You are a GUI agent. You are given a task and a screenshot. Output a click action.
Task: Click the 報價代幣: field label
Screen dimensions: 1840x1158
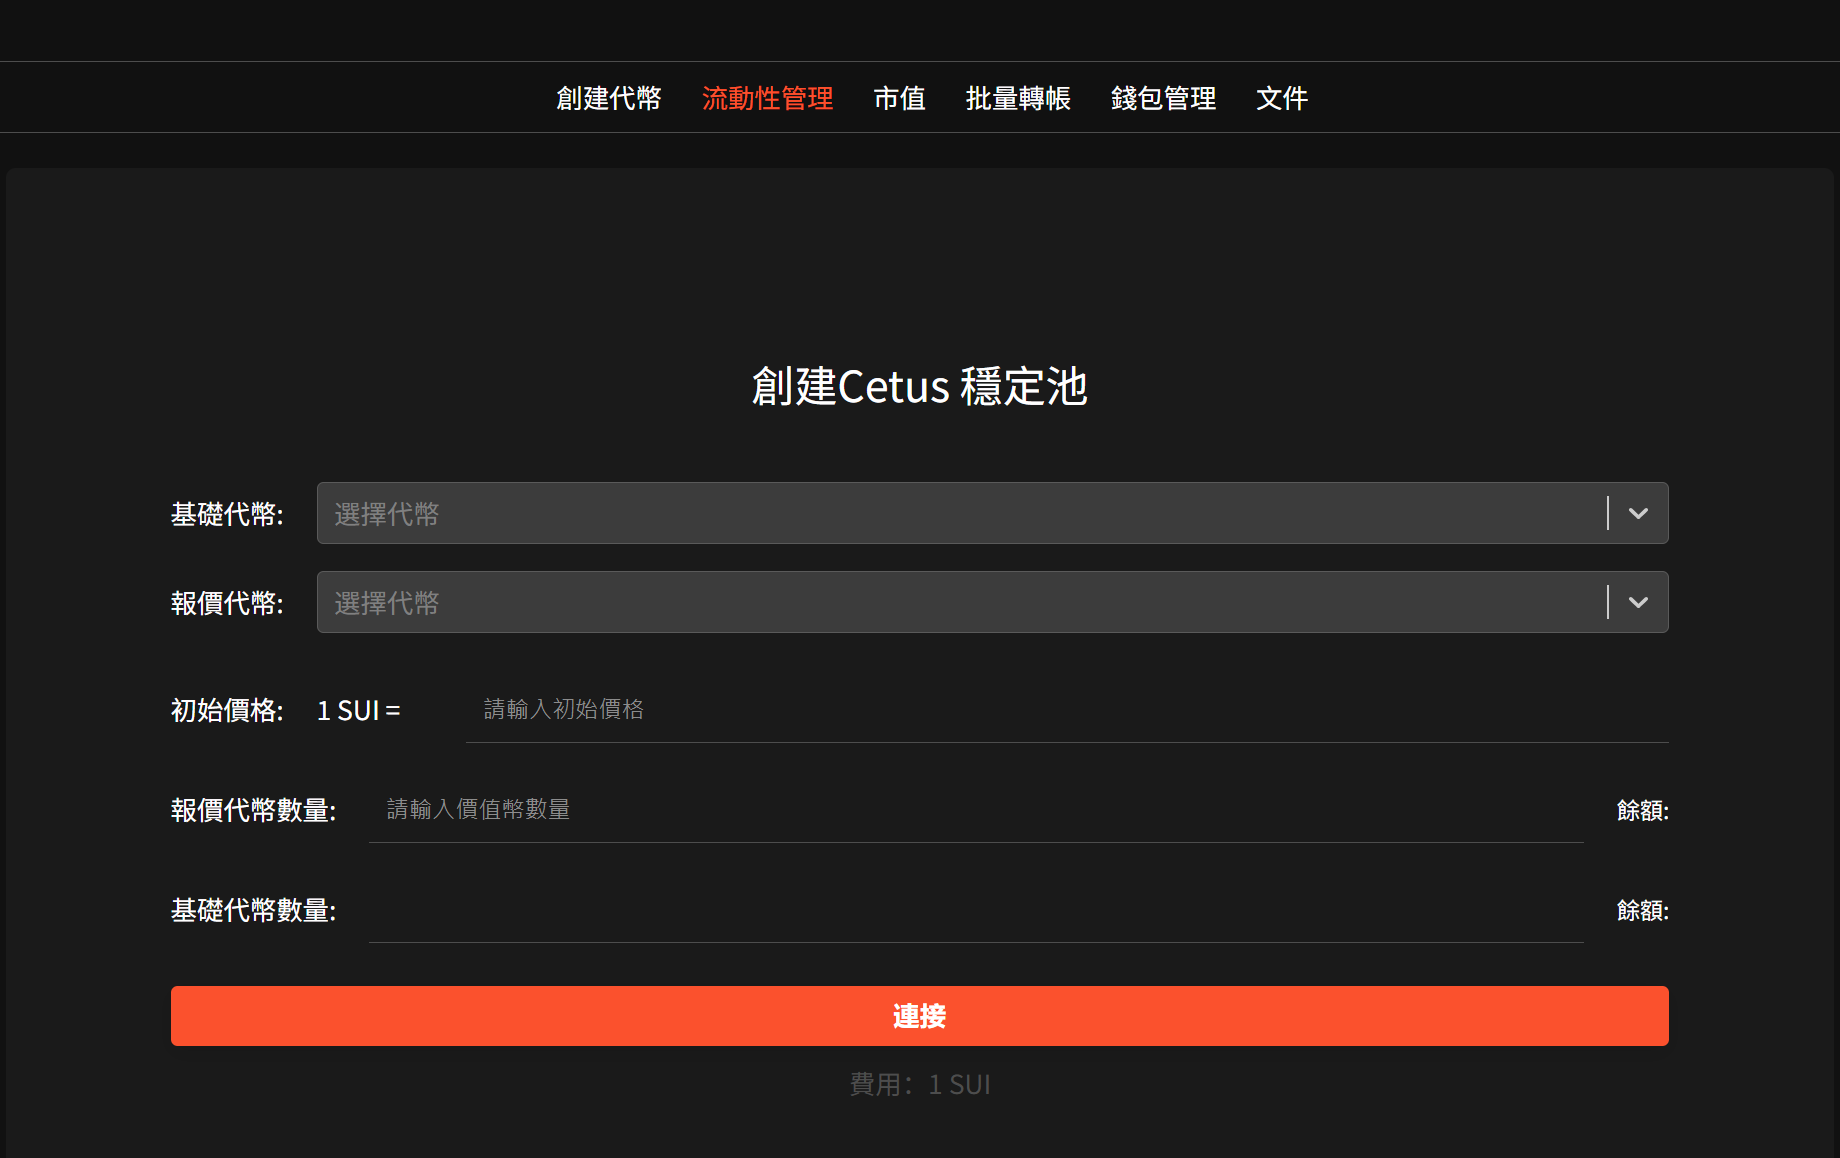pos(227,603)
